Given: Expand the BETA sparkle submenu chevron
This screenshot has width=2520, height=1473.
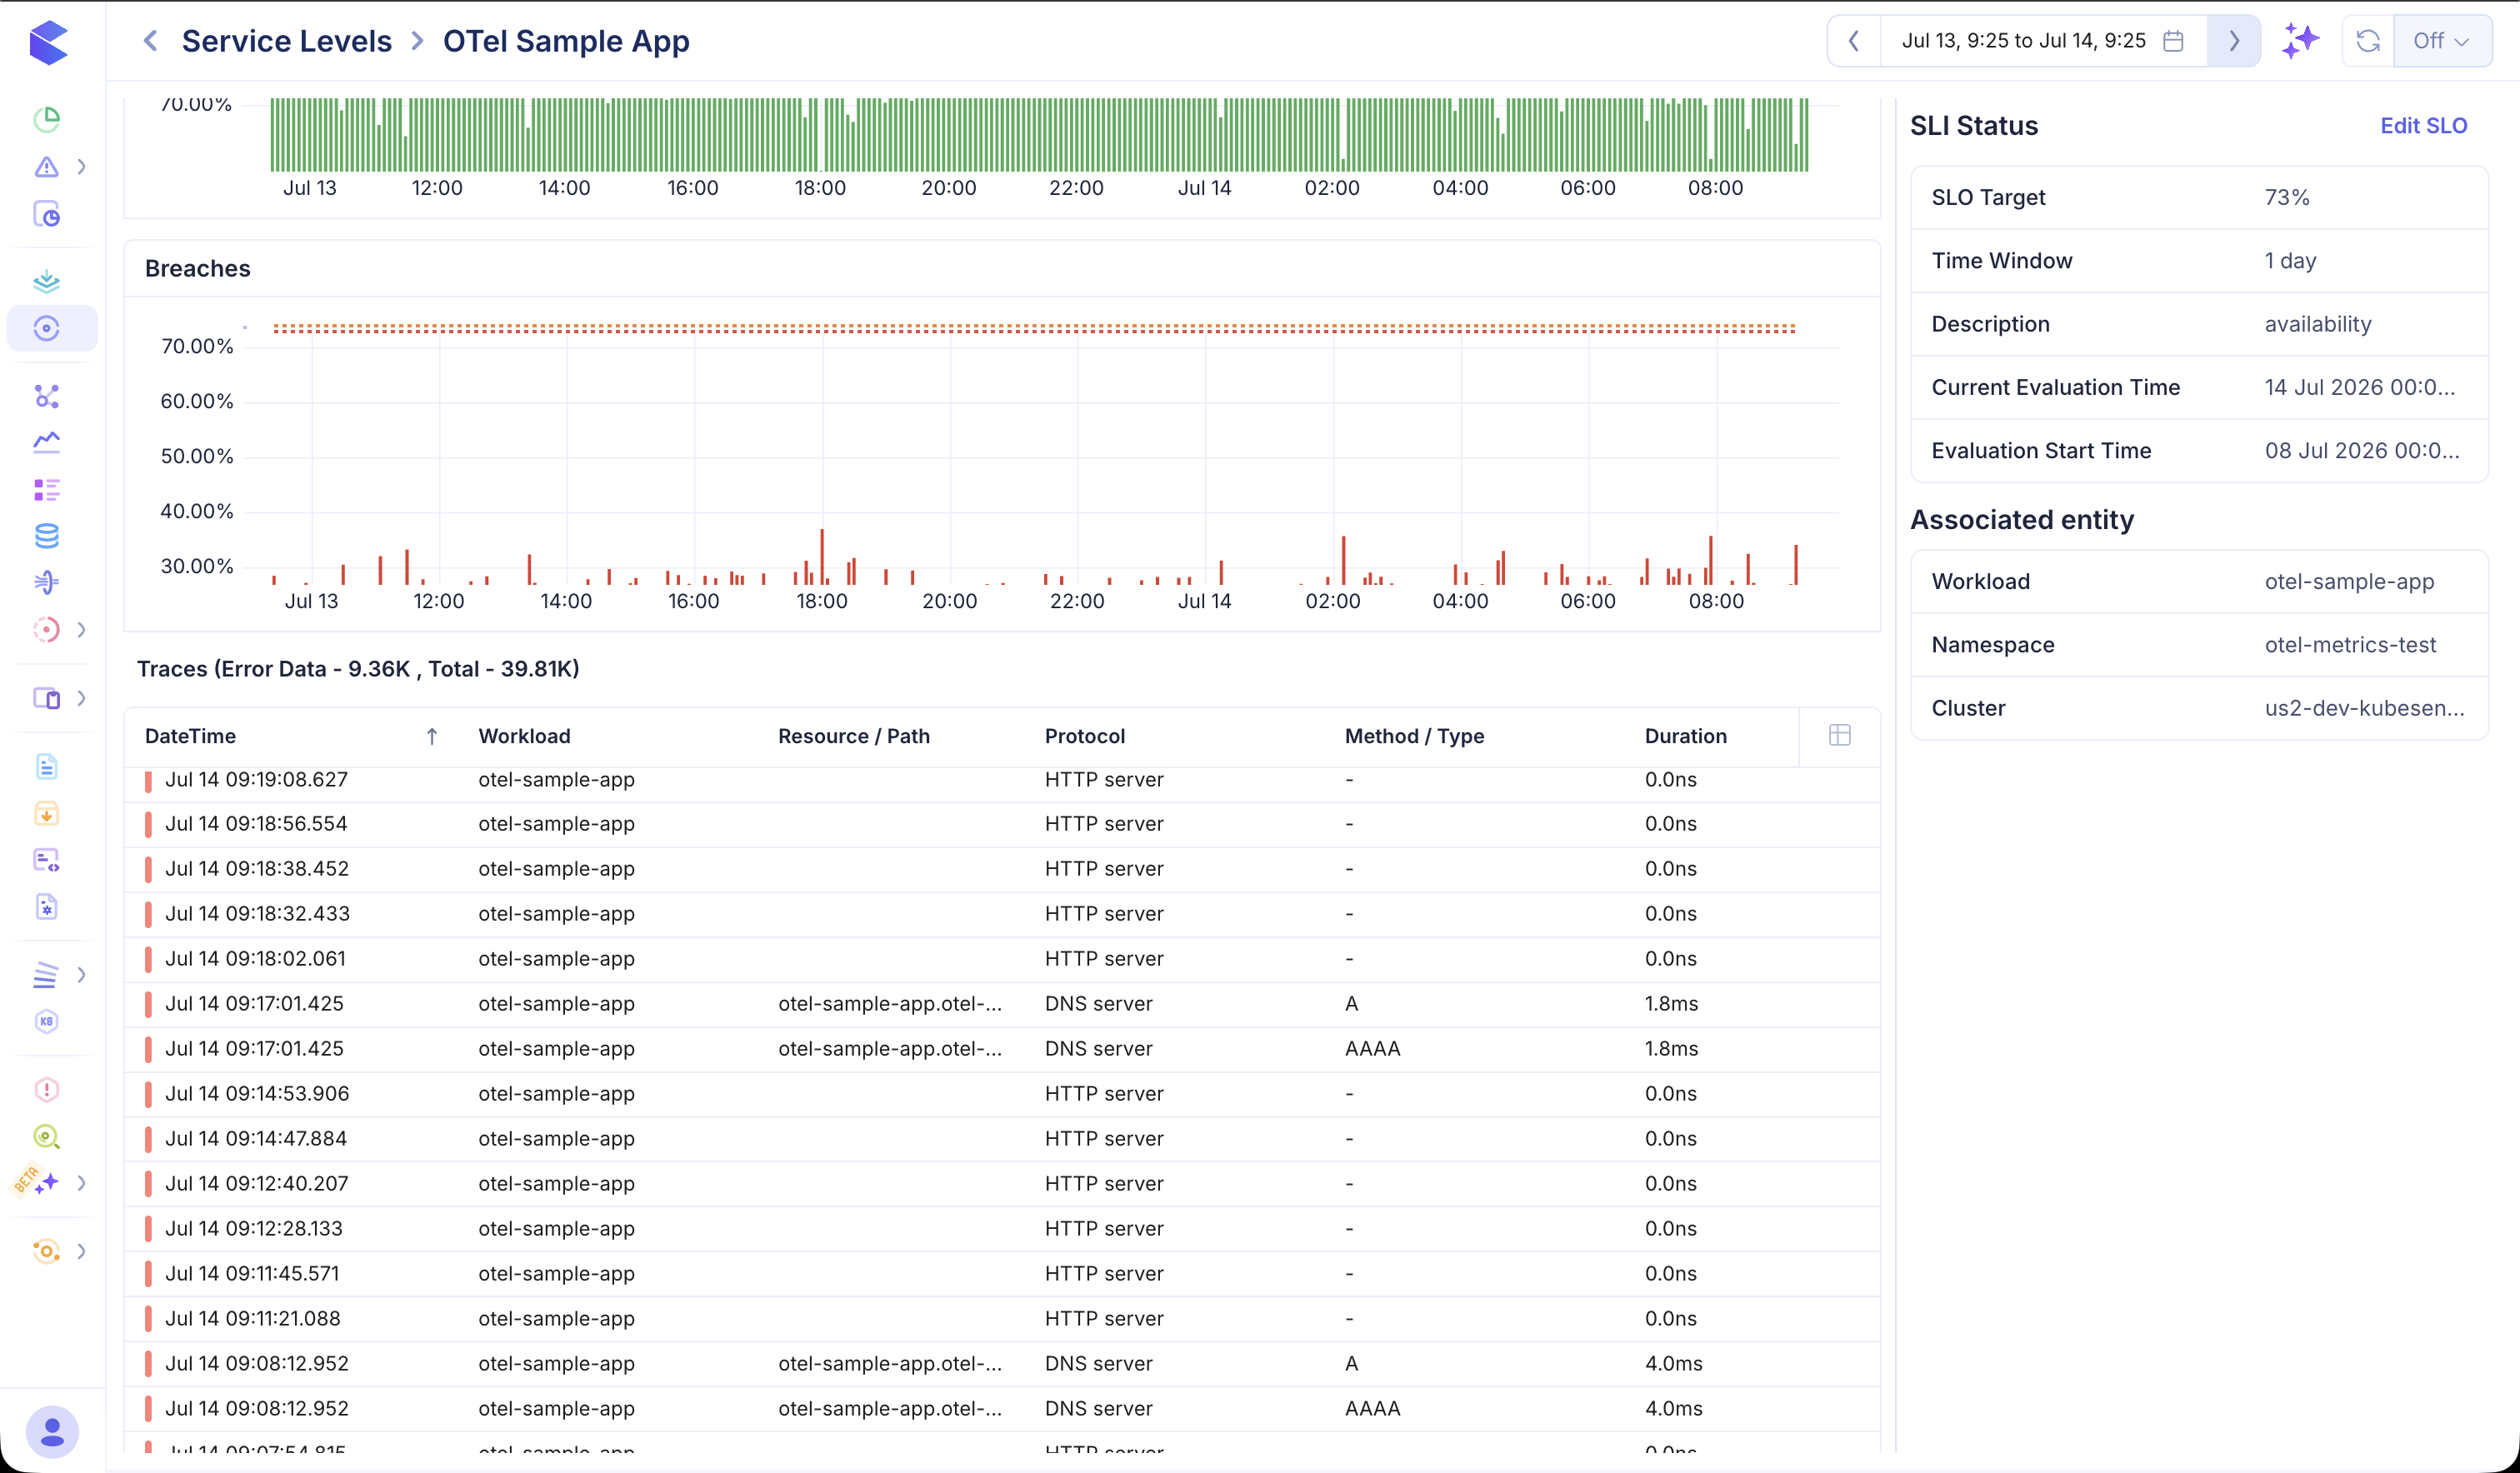Looking at the screenshot, I should pyautogui.click(x=82, y=1183).
